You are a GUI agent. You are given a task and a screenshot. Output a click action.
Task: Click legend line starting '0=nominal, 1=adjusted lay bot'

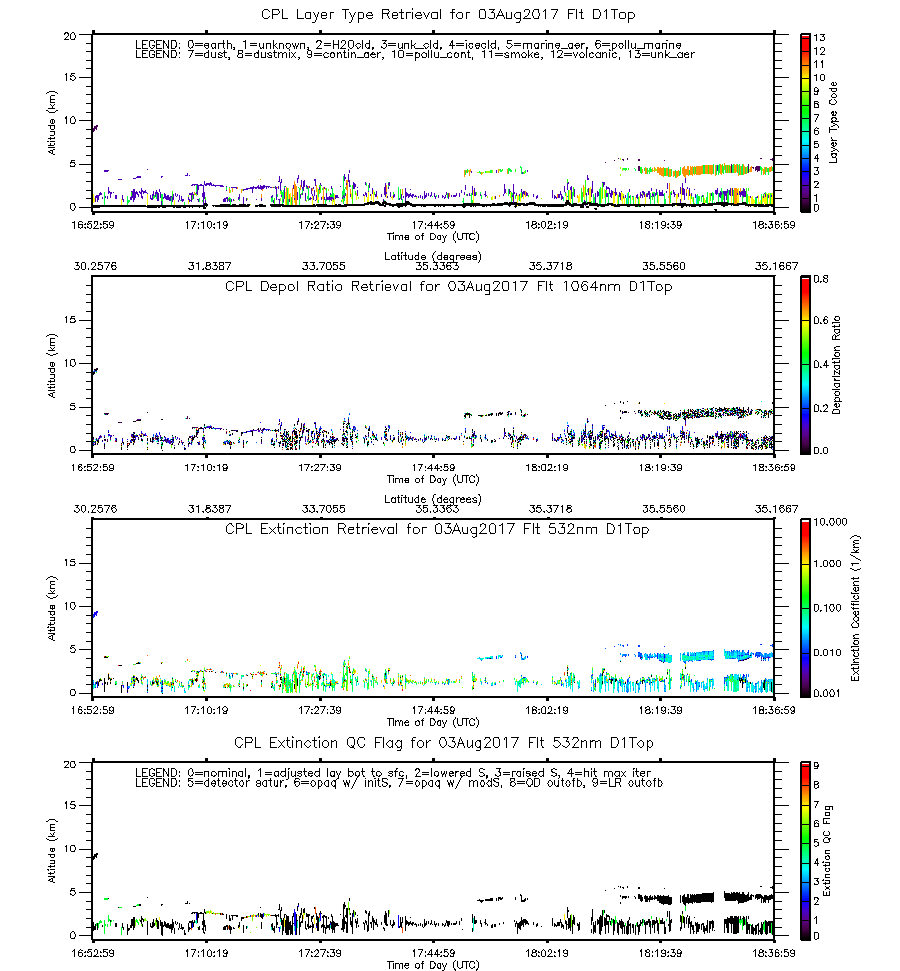click(x=393, y=773)
